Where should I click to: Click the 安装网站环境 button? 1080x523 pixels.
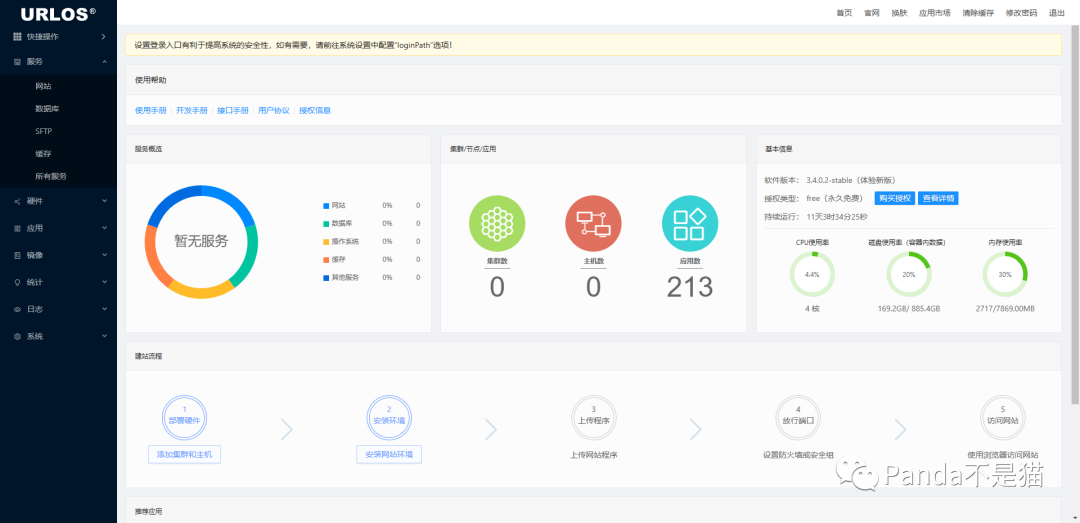click(x=389, y=455)
